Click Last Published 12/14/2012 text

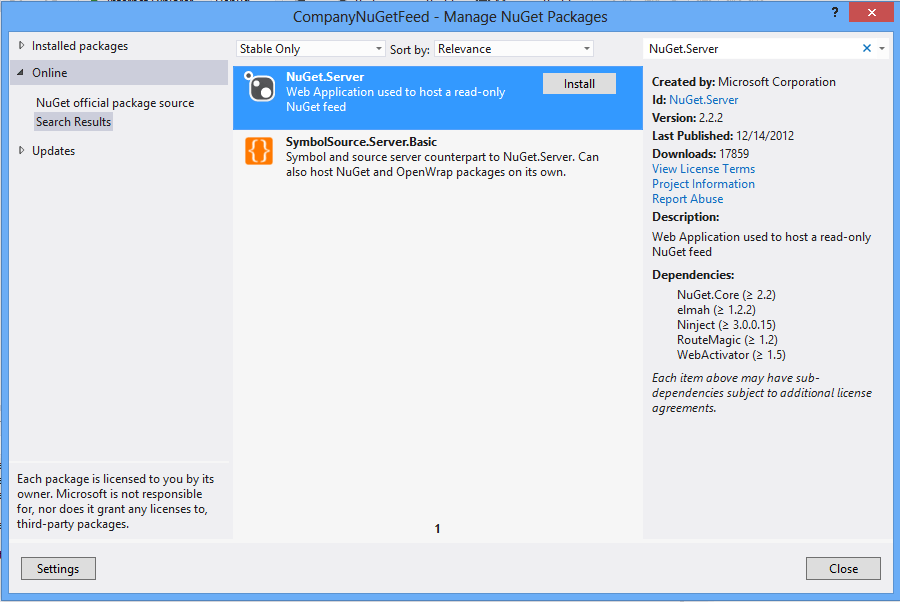(x=723, y=136)
